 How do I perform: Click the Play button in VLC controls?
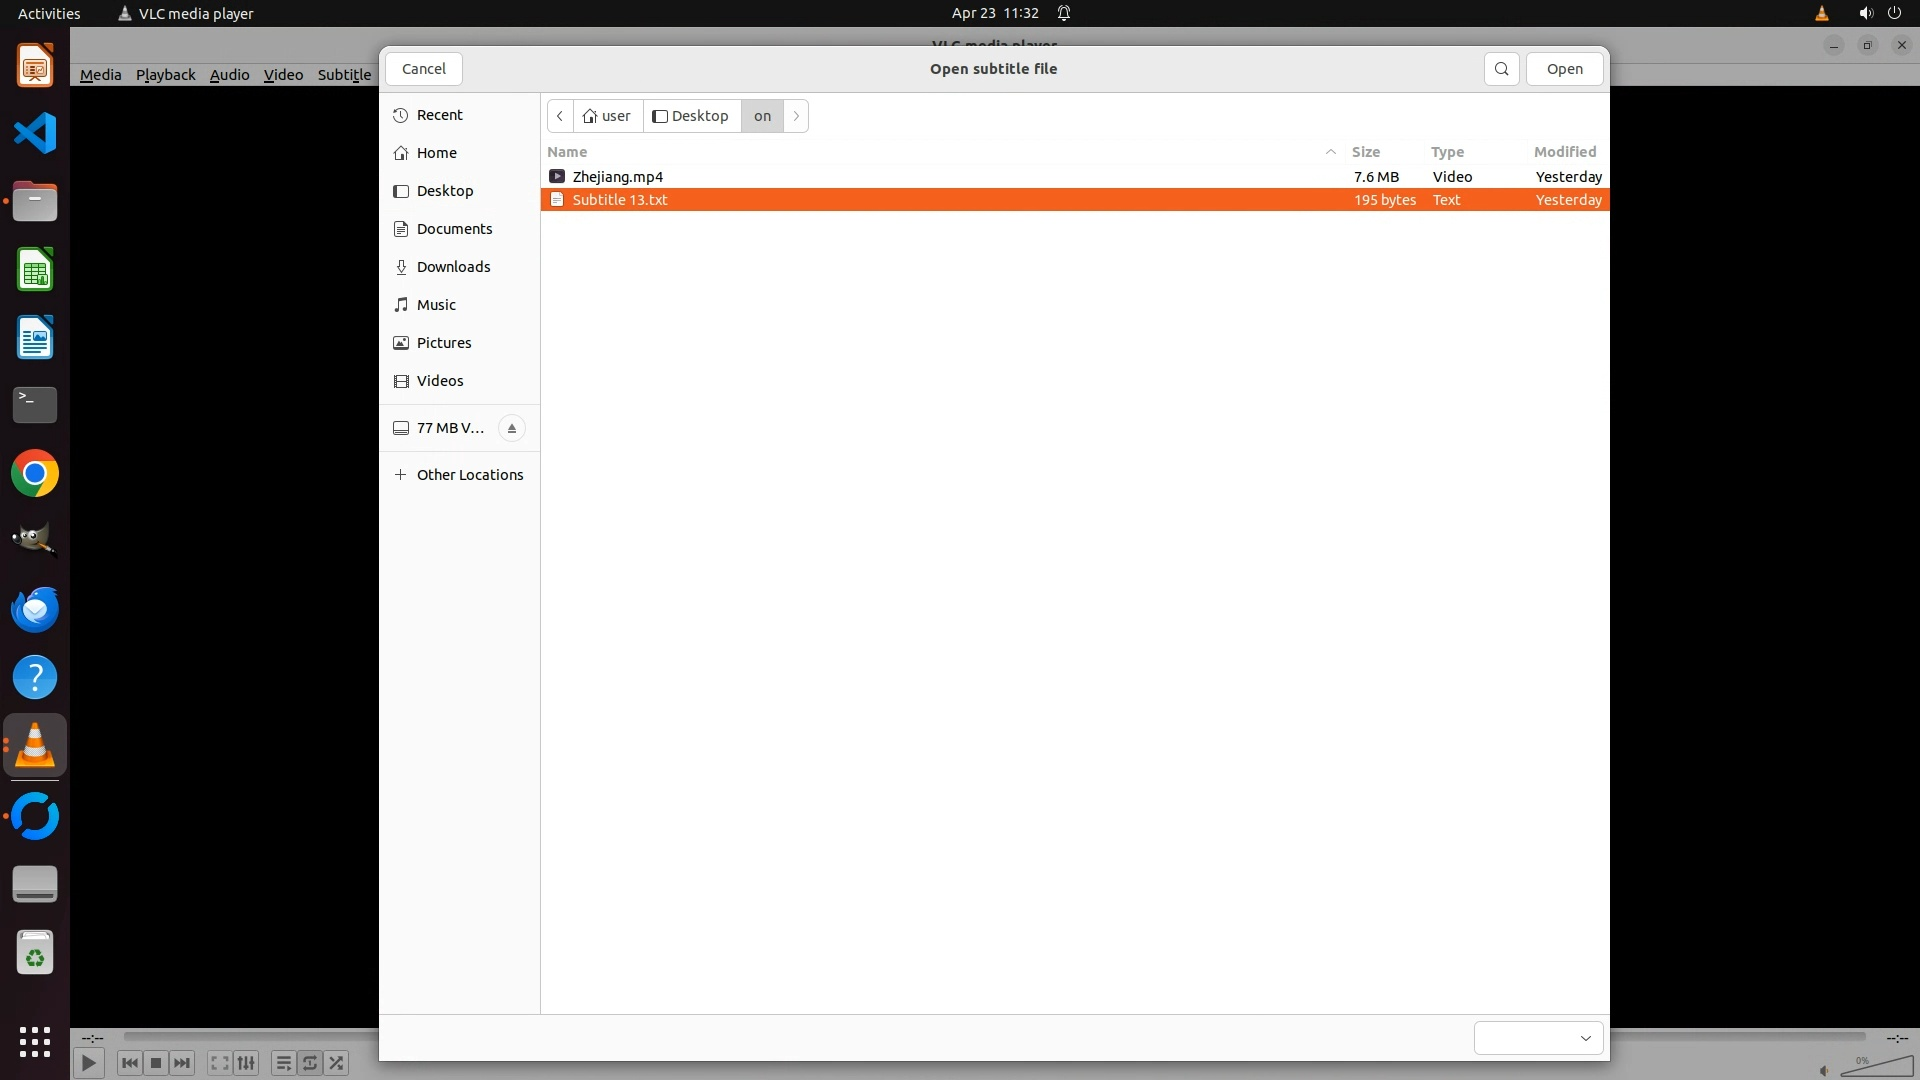88,1063
